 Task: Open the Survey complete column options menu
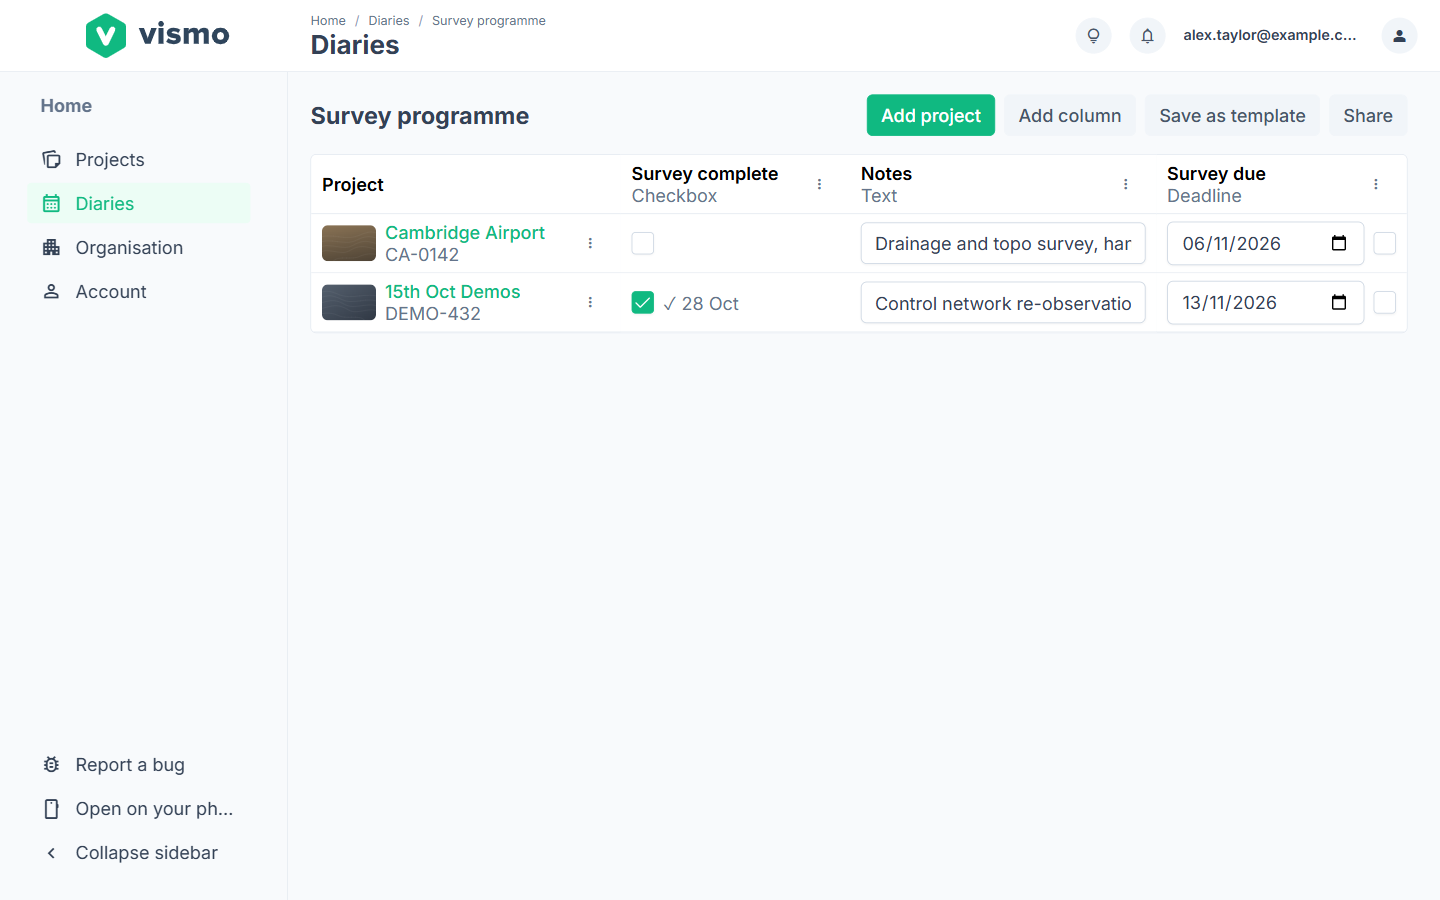(819, 184)
